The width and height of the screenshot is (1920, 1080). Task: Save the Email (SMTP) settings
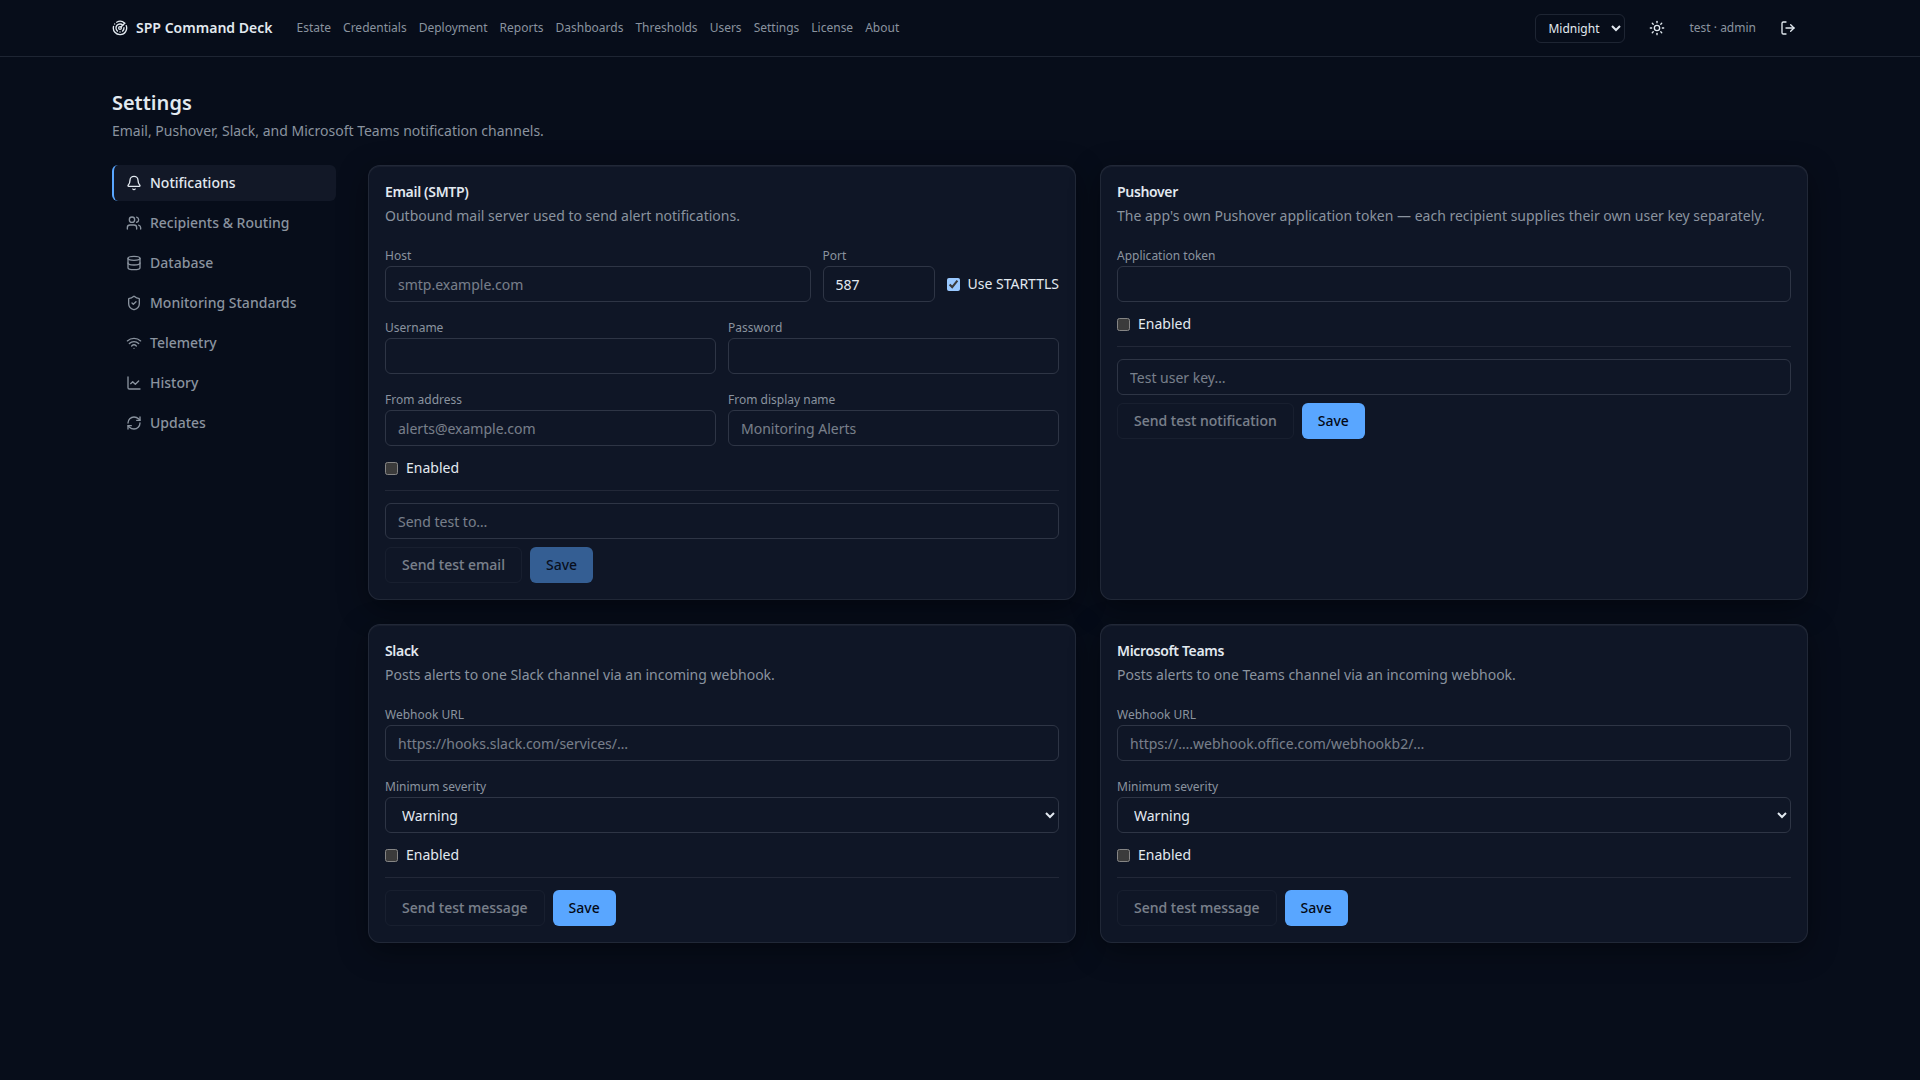[x=561, y=565]
